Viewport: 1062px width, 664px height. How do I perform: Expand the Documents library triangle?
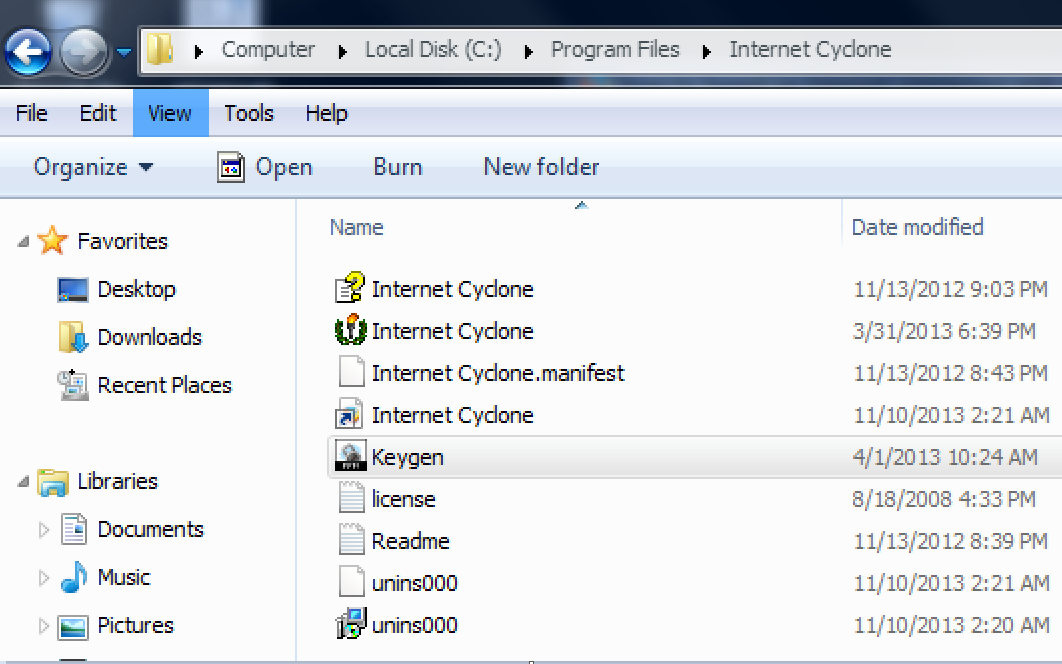(44, 529)
